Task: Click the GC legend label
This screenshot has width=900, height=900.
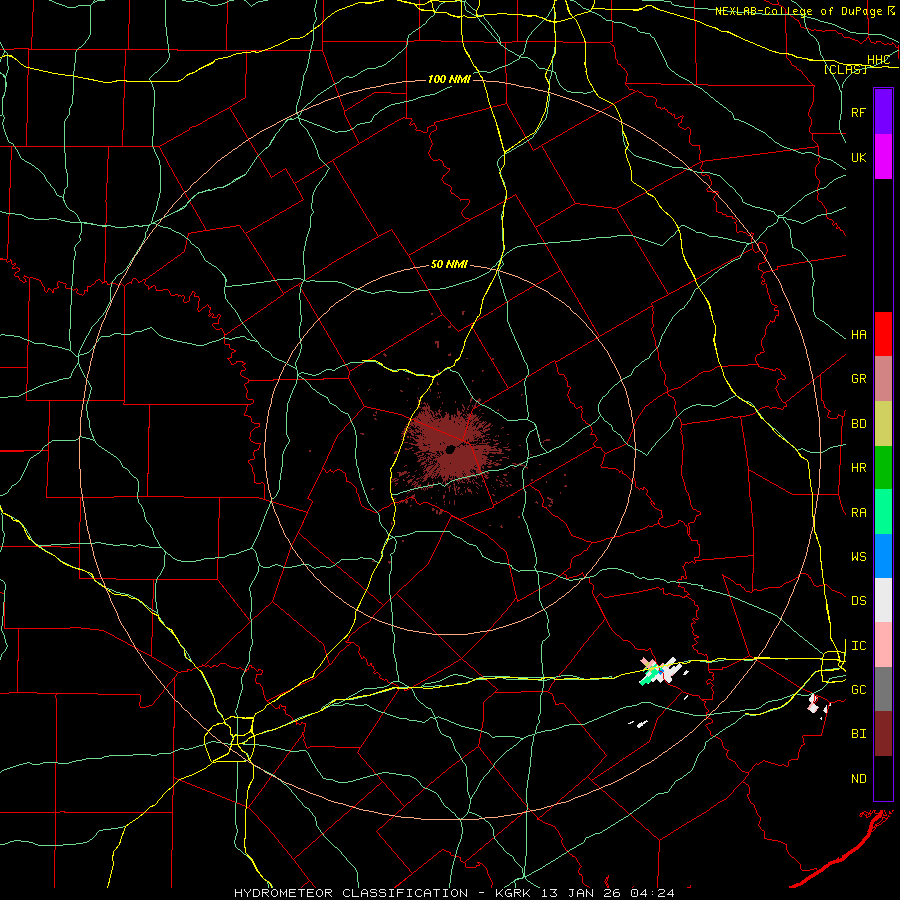Action: click(859, 690)
